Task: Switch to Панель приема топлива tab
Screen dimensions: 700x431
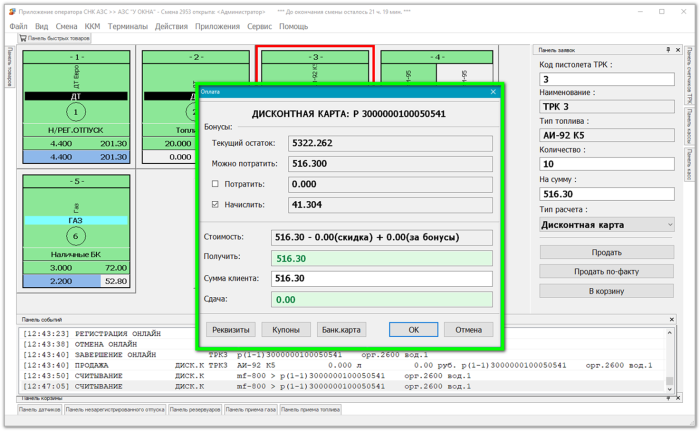Action: 311,410
